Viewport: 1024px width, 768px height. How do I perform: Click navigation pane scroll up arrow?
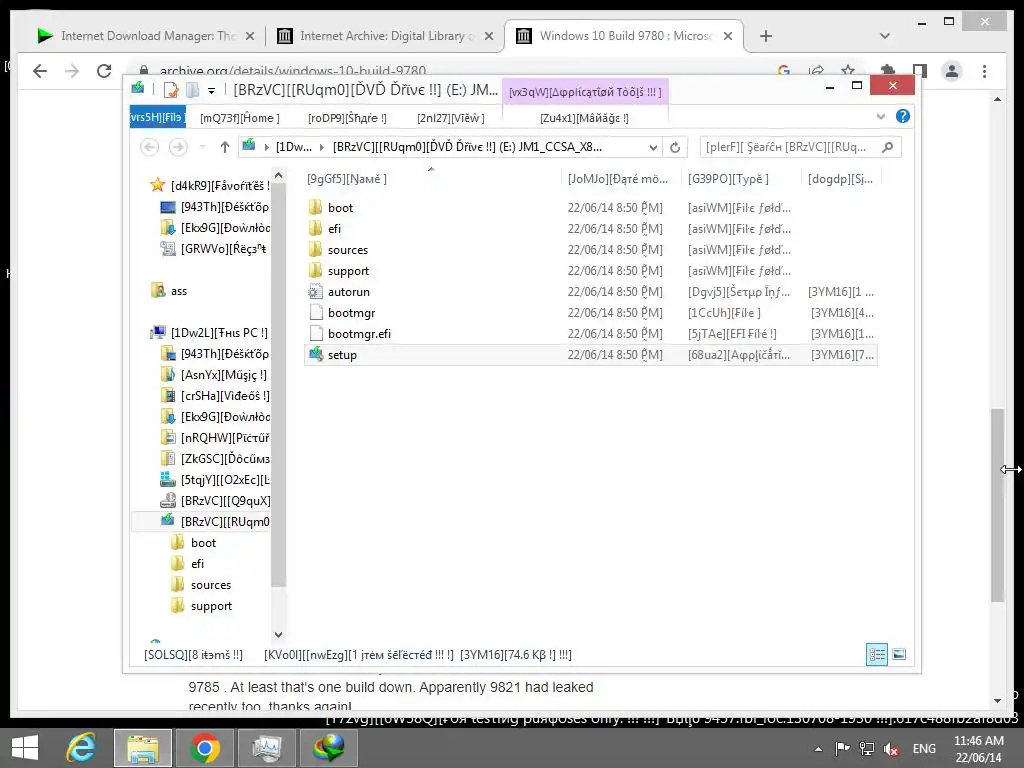point(278,175)
